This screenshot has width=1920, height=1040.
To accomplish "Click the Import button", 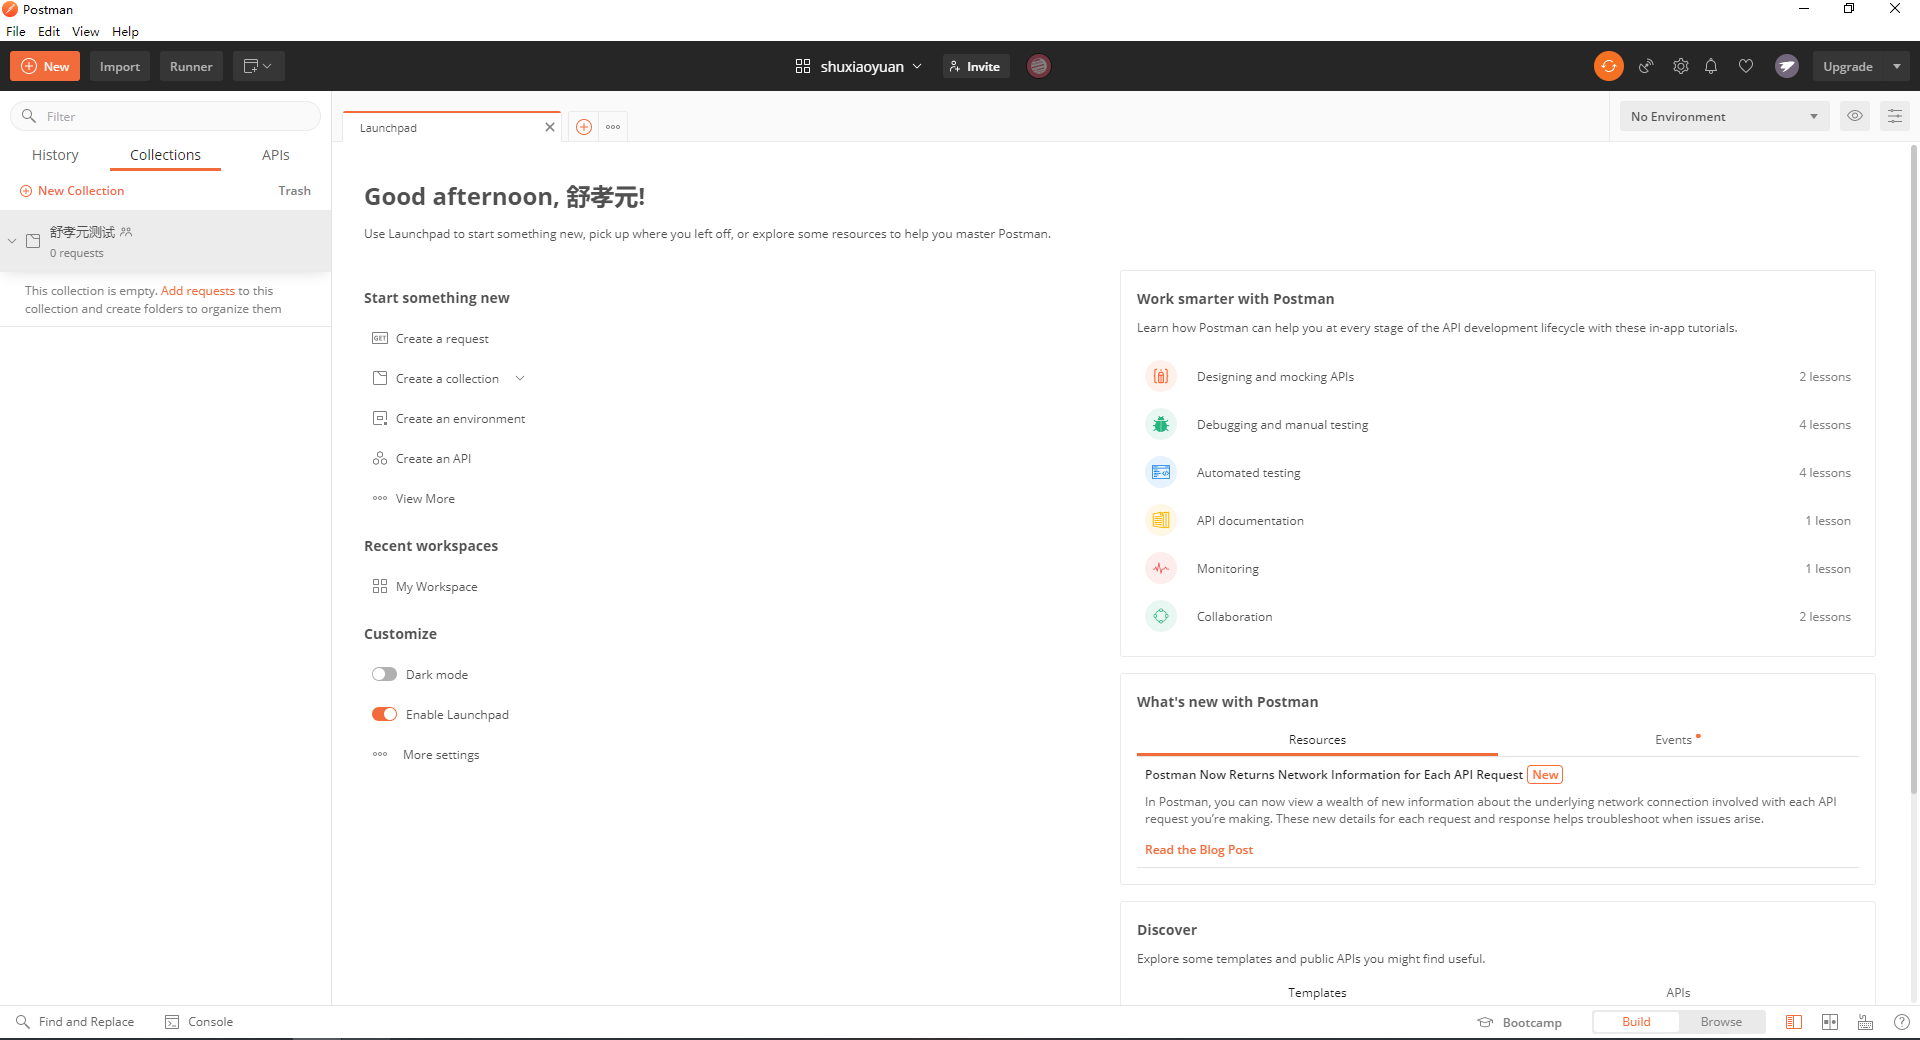I will pyautogui.click(x=120, y=66).
